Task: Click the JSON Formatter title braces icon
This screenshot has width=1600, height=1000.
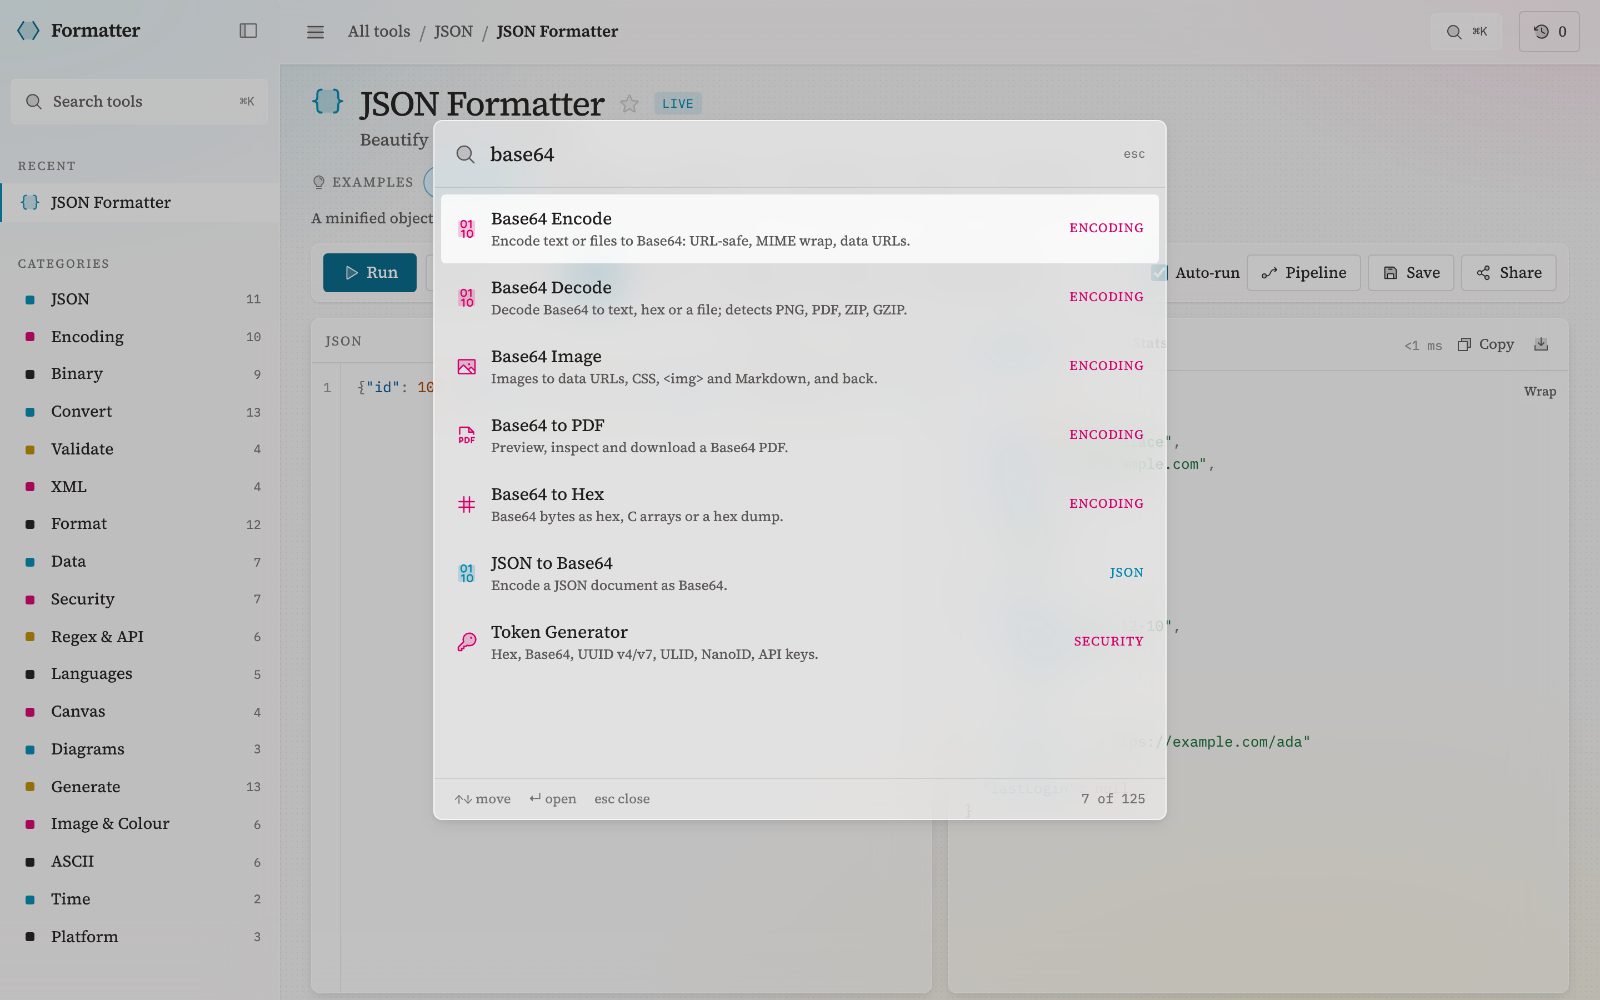Action: click(x=328, y=101)
